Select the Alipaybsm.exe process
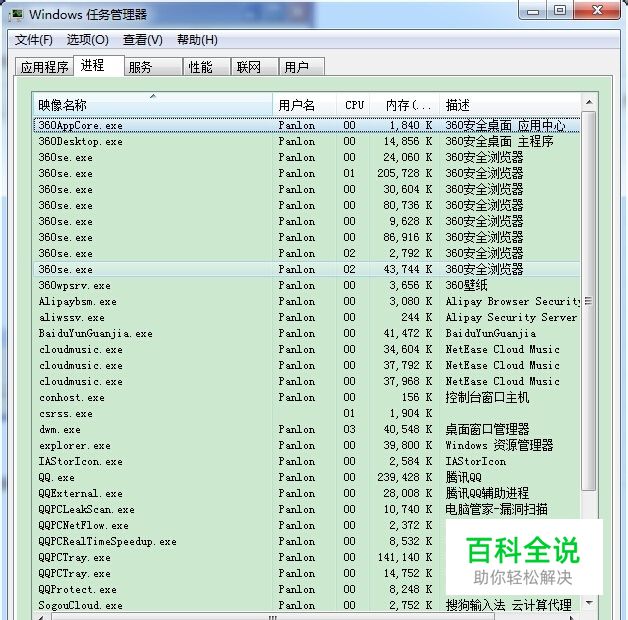 click(306, 301)
